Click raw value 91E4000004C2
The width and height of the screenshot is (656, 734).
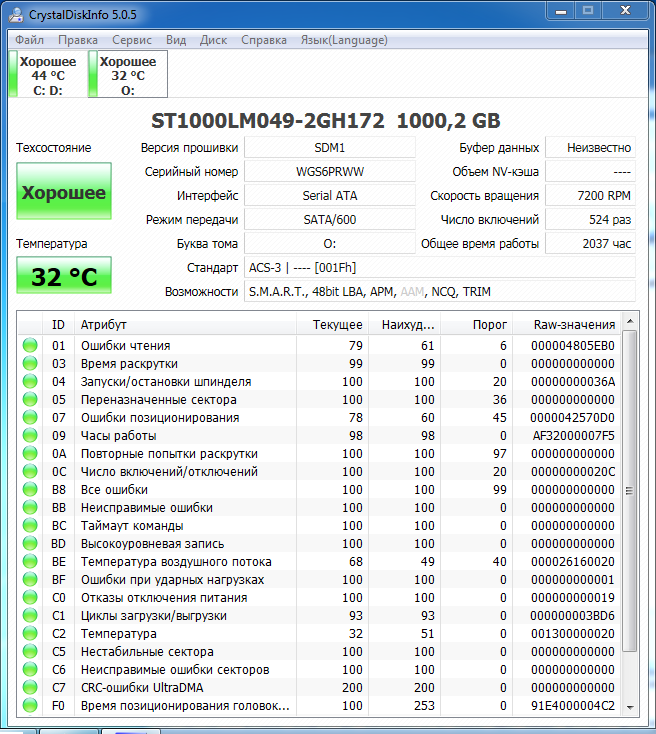point(573,705)
